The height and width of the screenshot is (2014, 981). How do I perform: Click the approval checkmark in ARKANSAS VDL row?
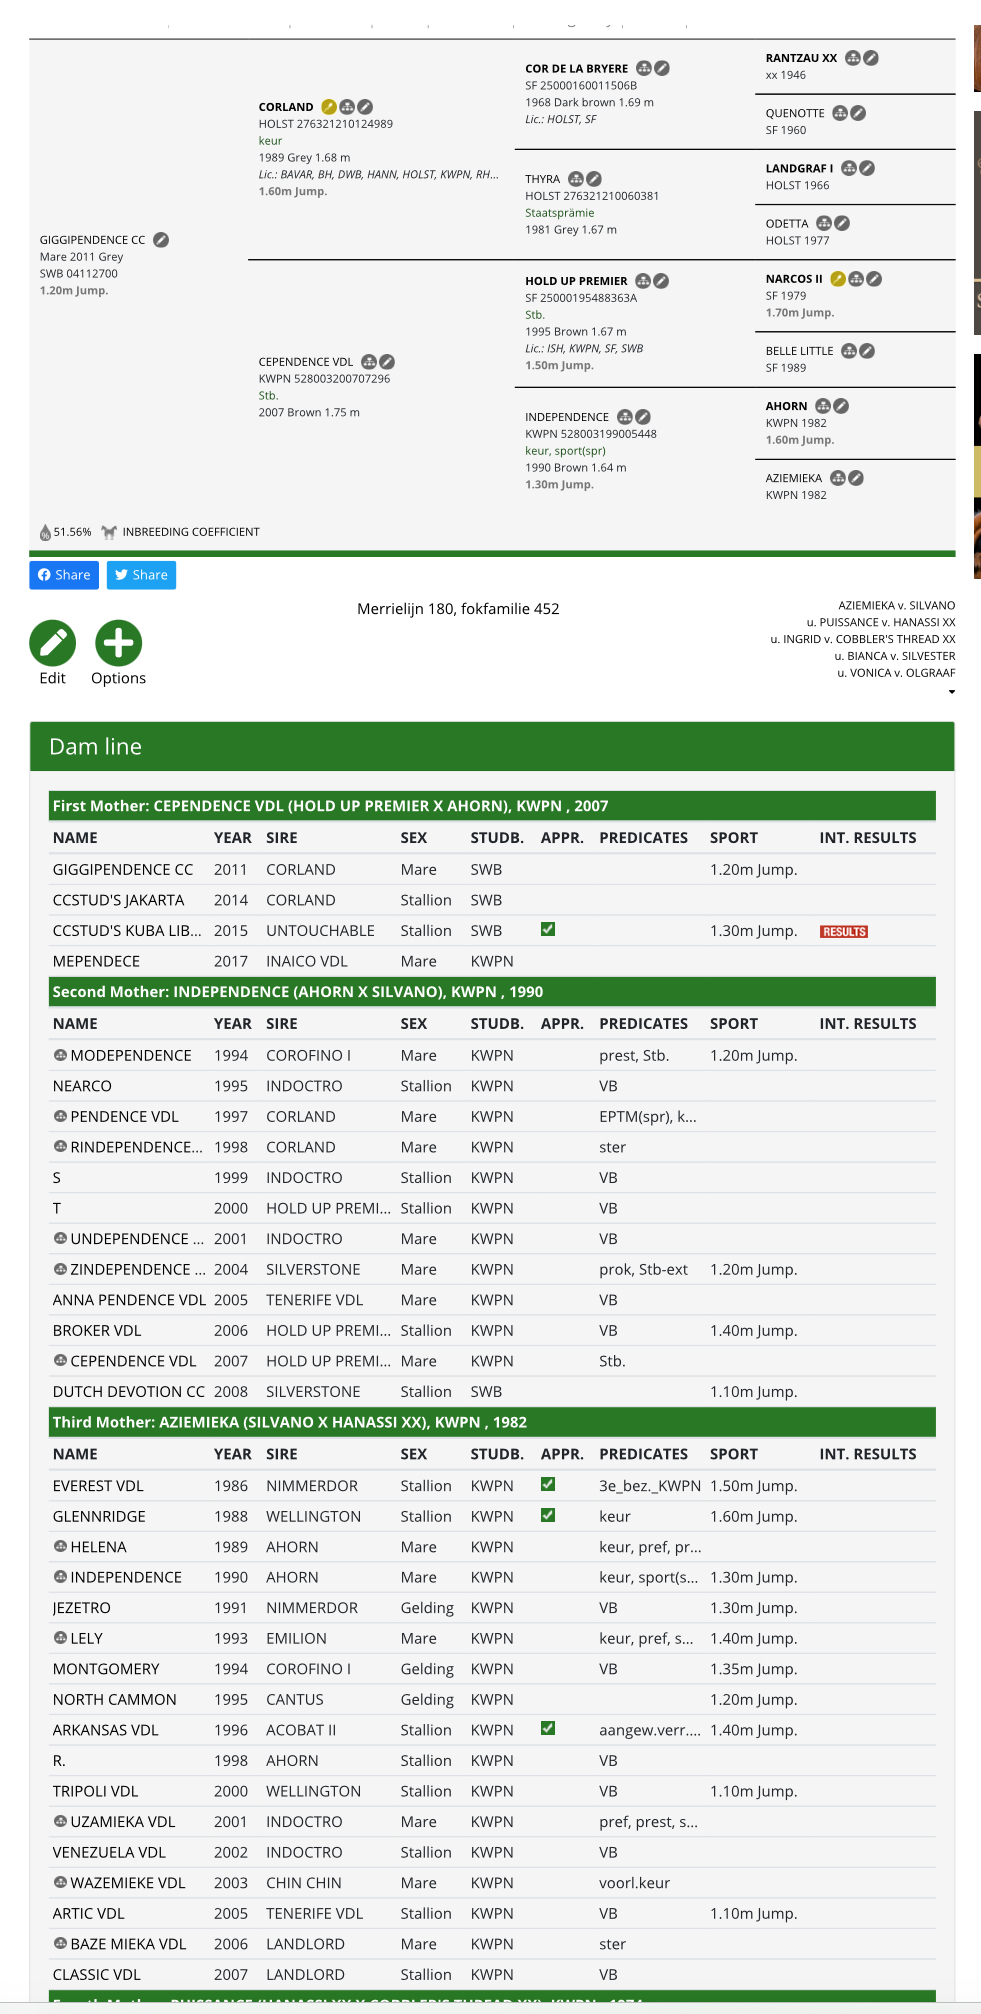(548, 1728)
